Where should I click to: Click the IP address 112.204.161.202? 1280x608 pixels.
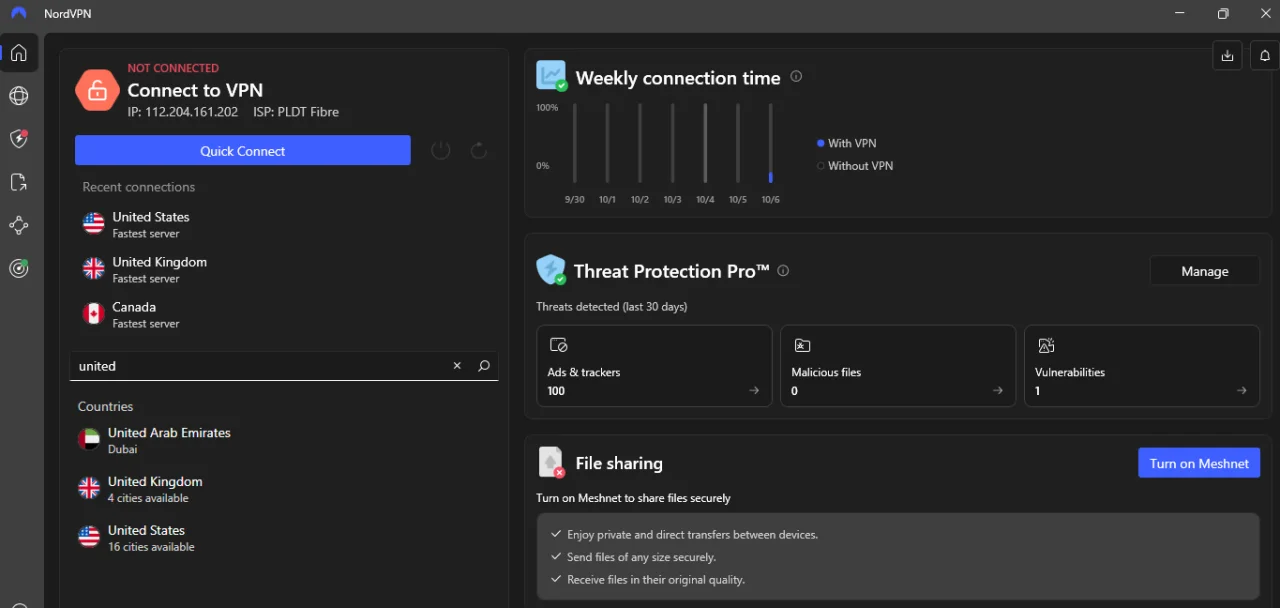(183, 112)
